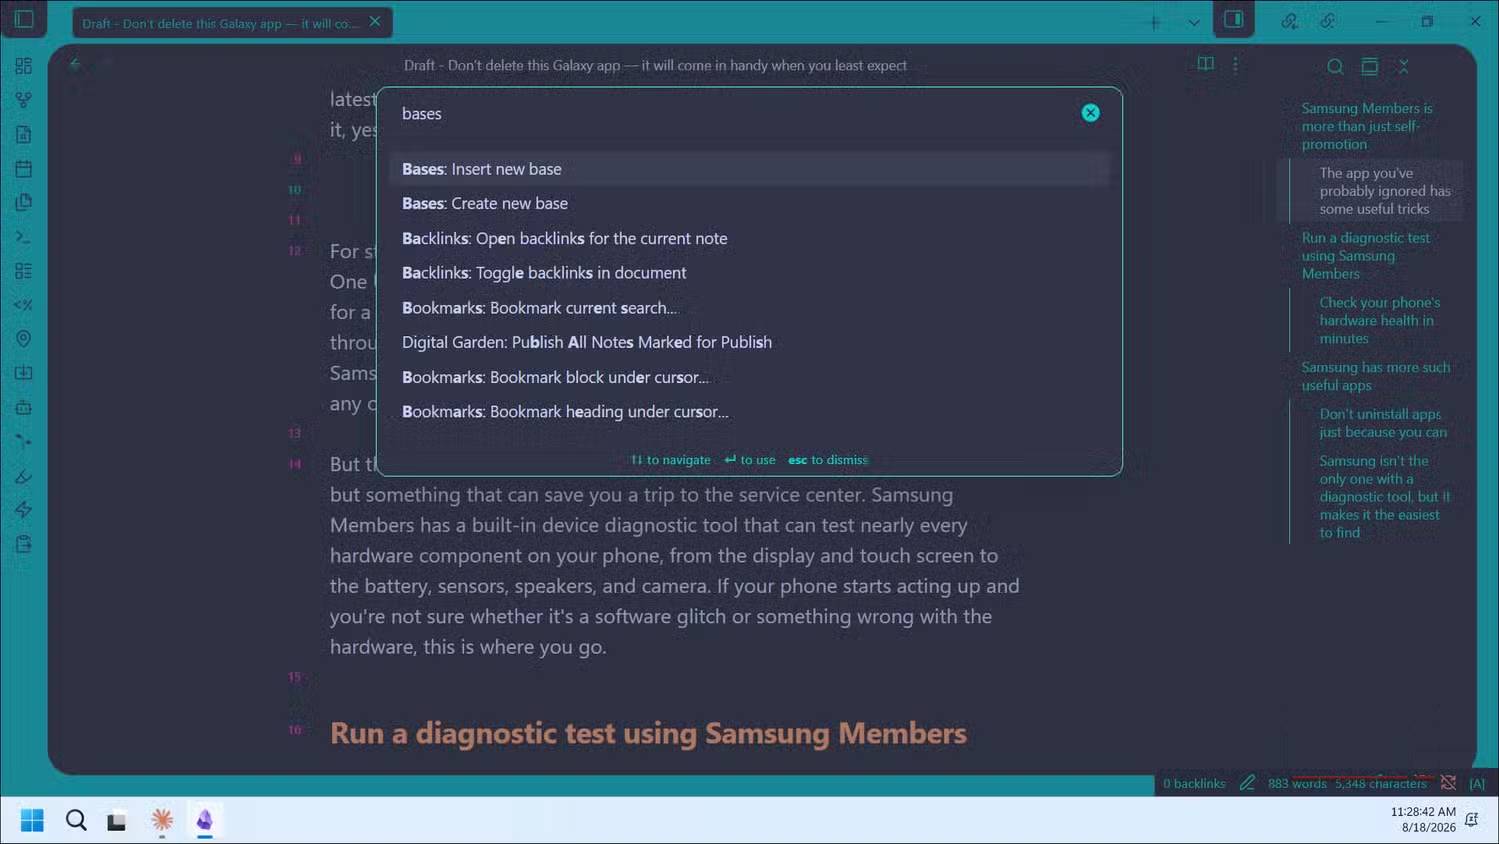The width and height of the screenshot is (1499, 844).
Task: Click '883 words' in the status bar
Action: click(x=1297, y=783)
